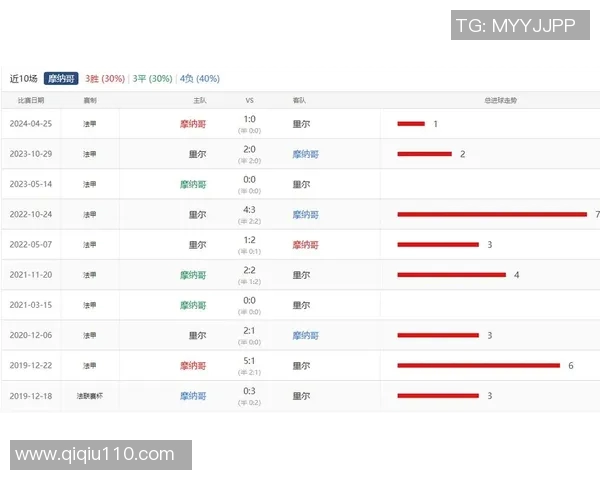Image resolution: width=600 pixels, height=480 pixels.
Task: Click the 4:3 score
Action: click(x=249, y=210)
